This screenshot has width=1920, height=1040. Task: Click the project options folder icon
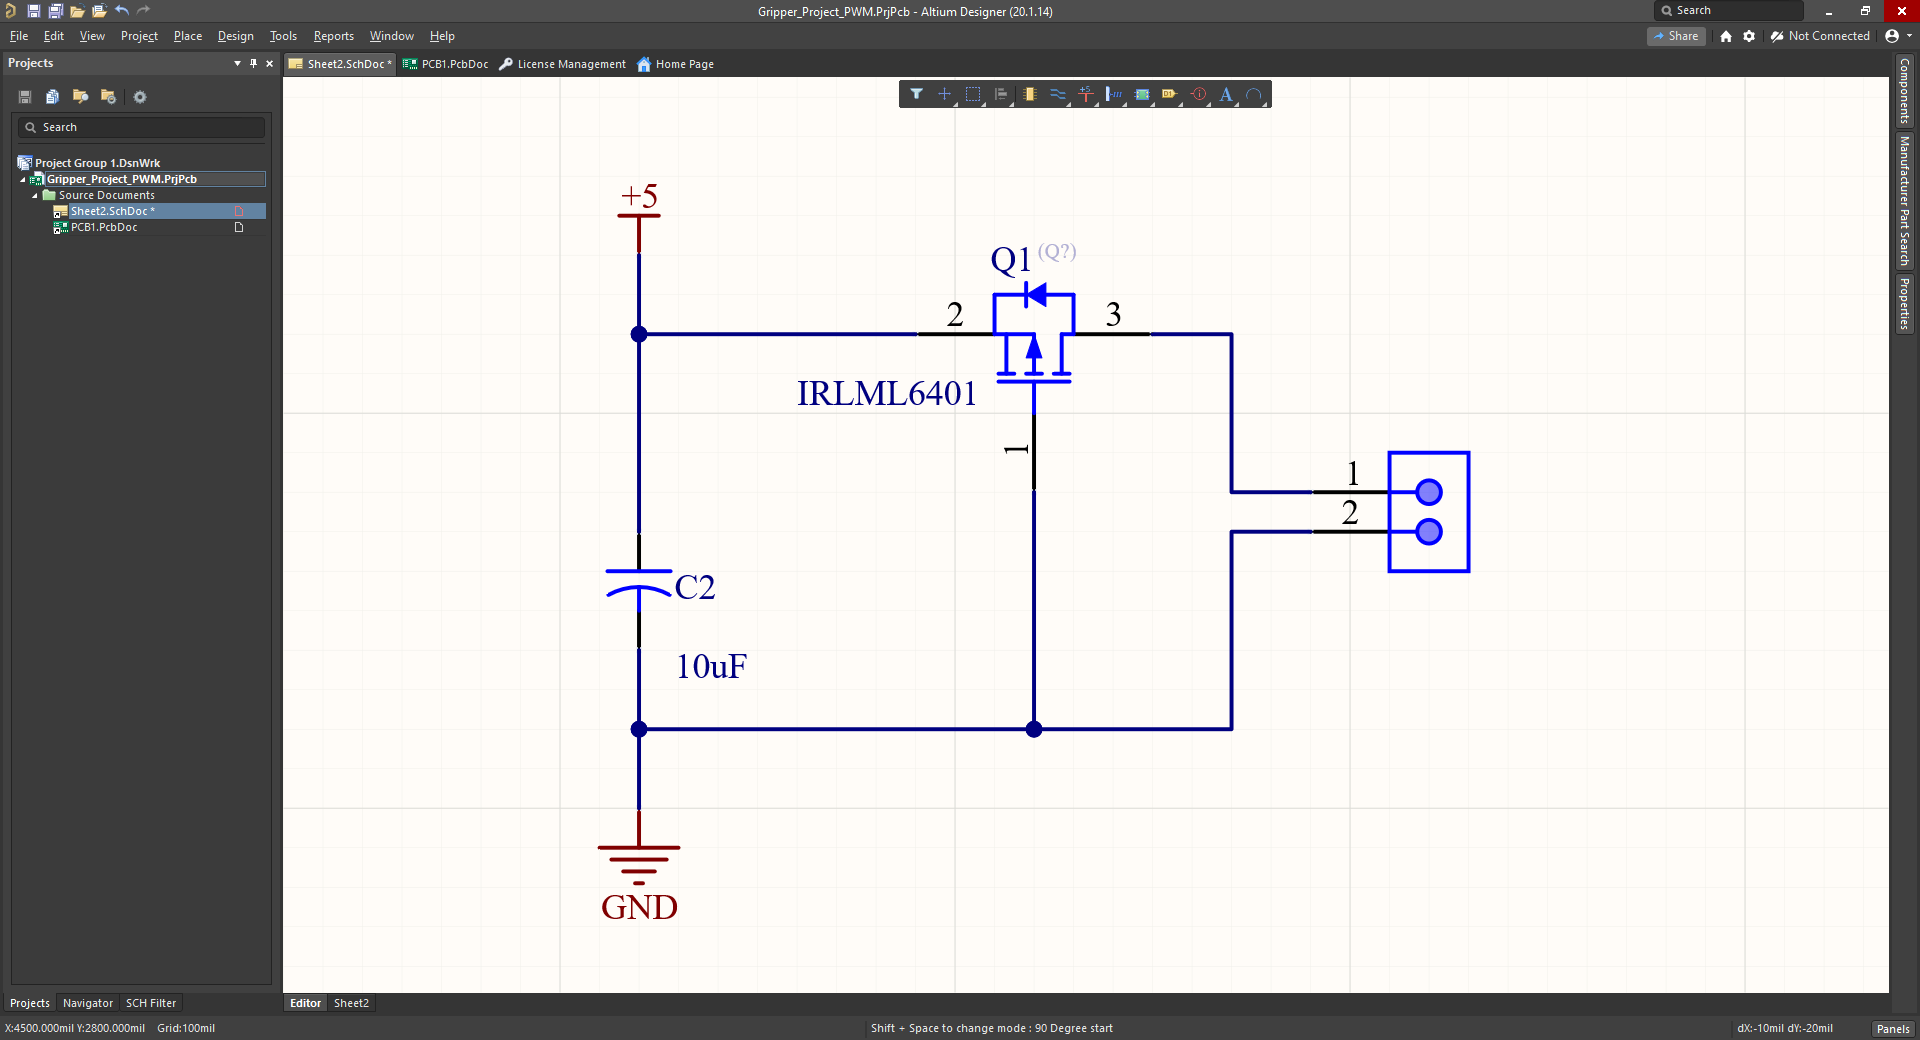coord(108,97)
